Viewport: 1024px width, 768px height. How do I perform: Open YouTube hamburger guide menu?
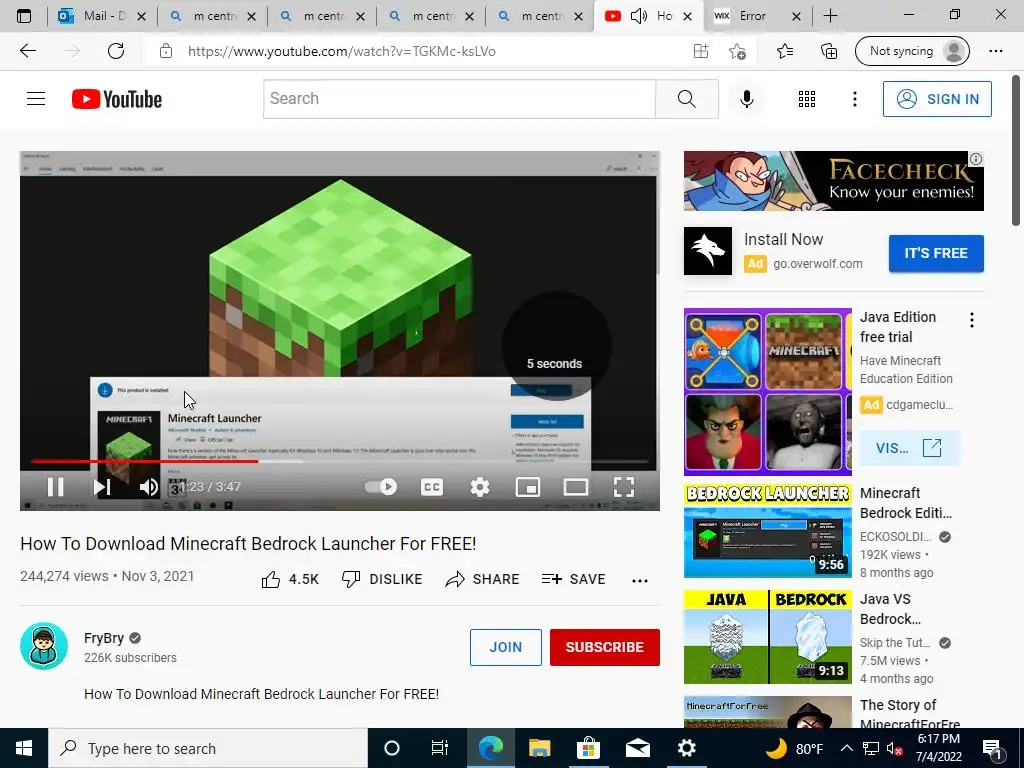point(36,99)
